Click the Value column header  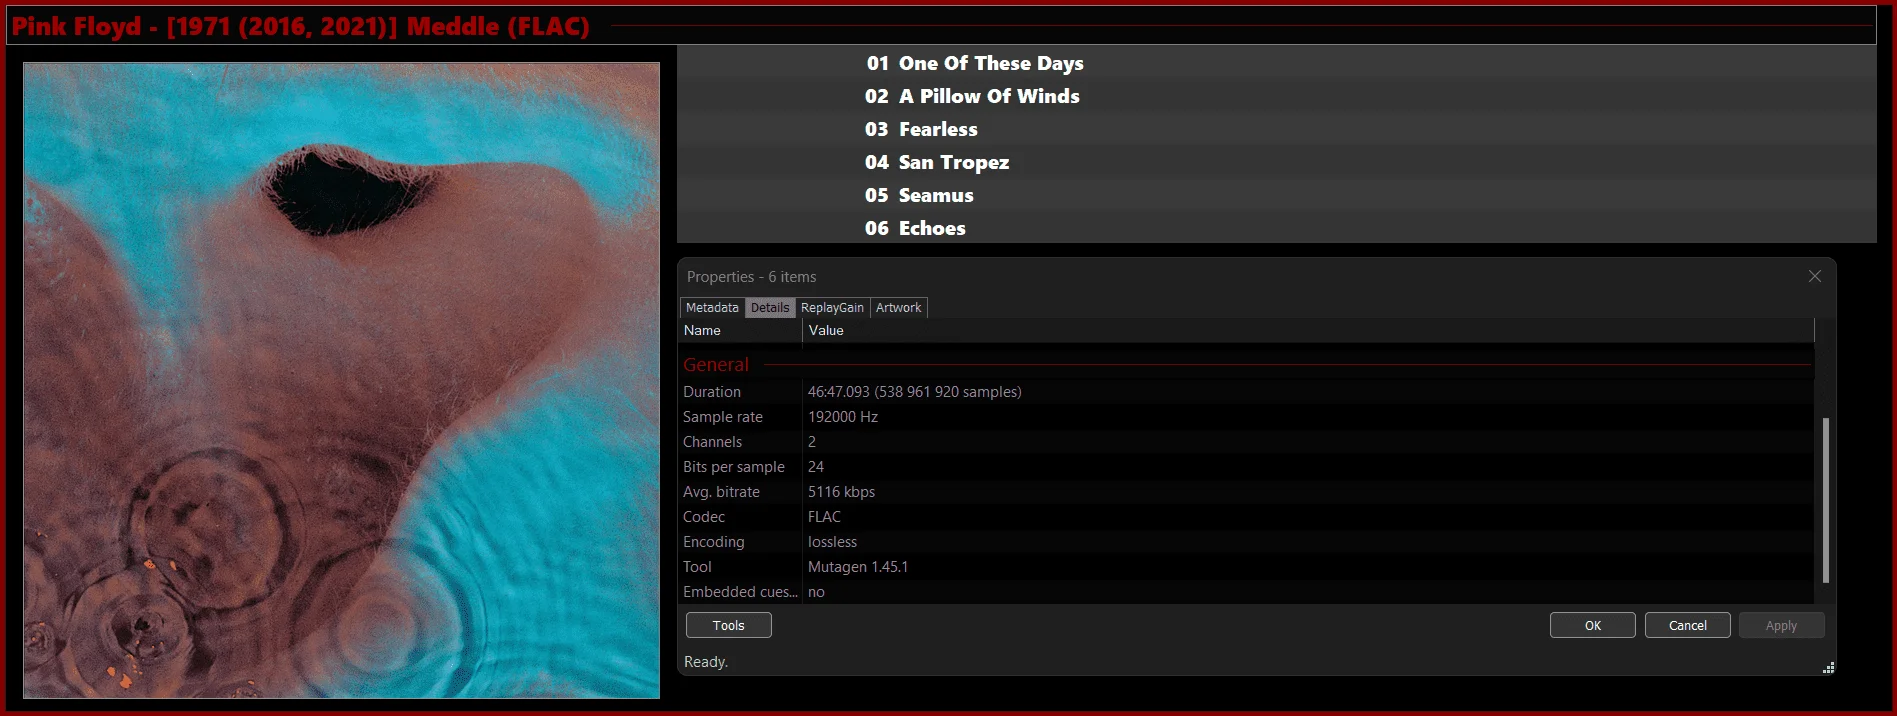point(1308,330)
